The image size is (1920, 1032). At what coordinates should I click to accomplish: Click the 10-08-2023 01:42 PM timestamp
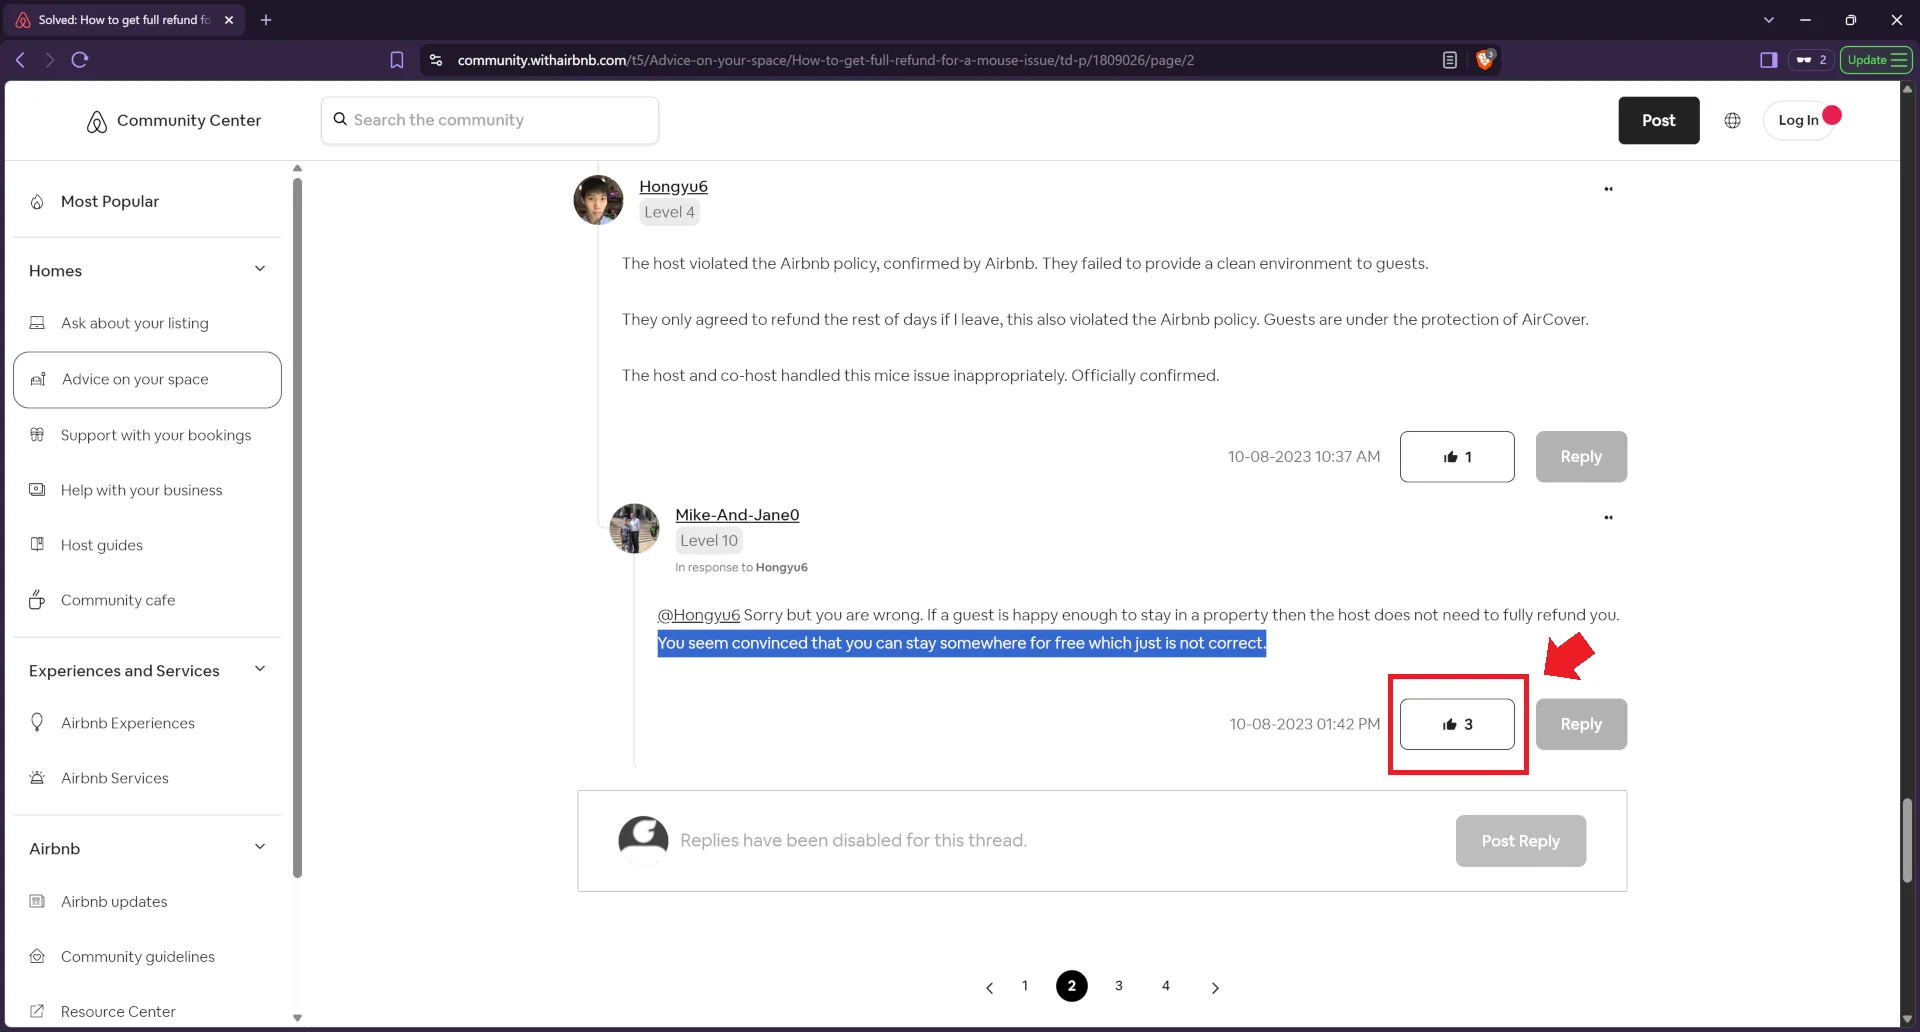click(1304, 724)
